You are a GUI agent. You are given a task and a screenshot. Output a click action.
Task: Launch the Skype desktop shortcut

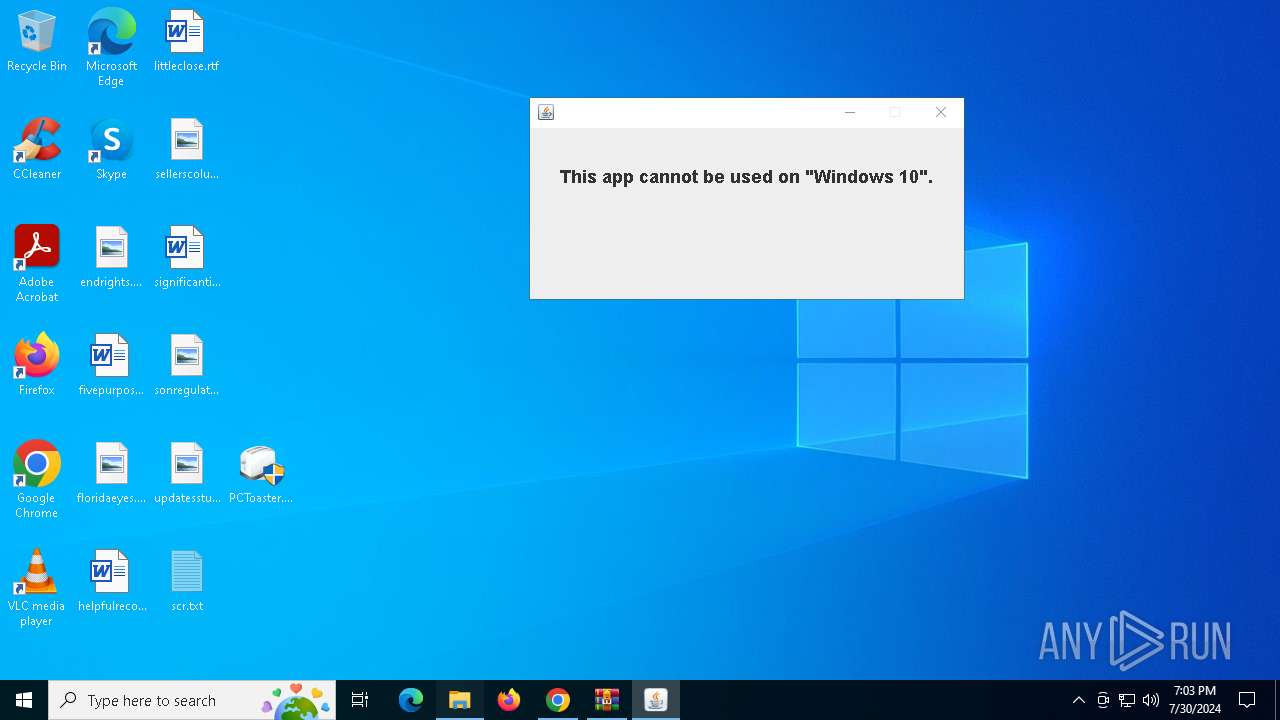[111, 150]
